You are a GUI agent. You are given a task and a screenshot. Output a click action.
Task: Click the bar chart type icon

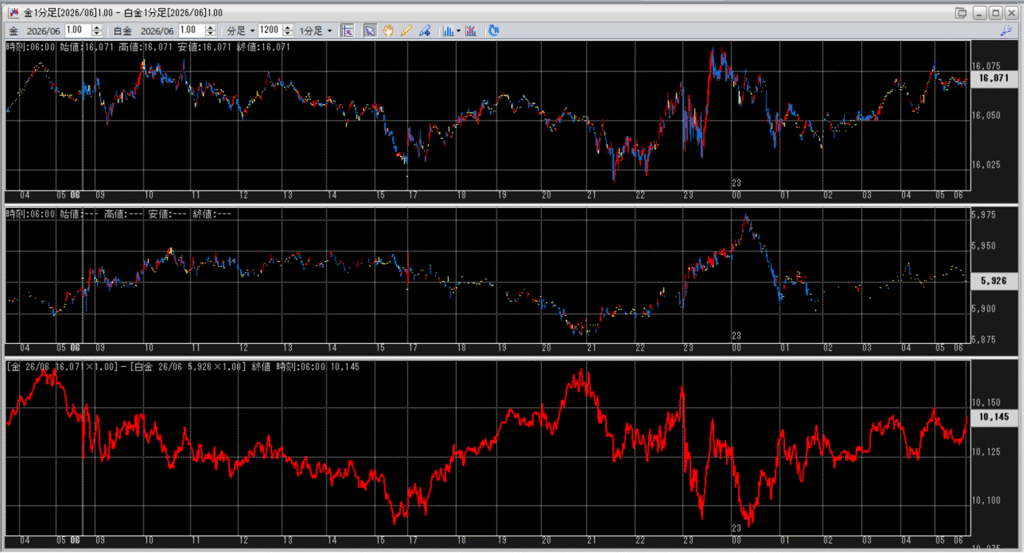tap(447, 30)
